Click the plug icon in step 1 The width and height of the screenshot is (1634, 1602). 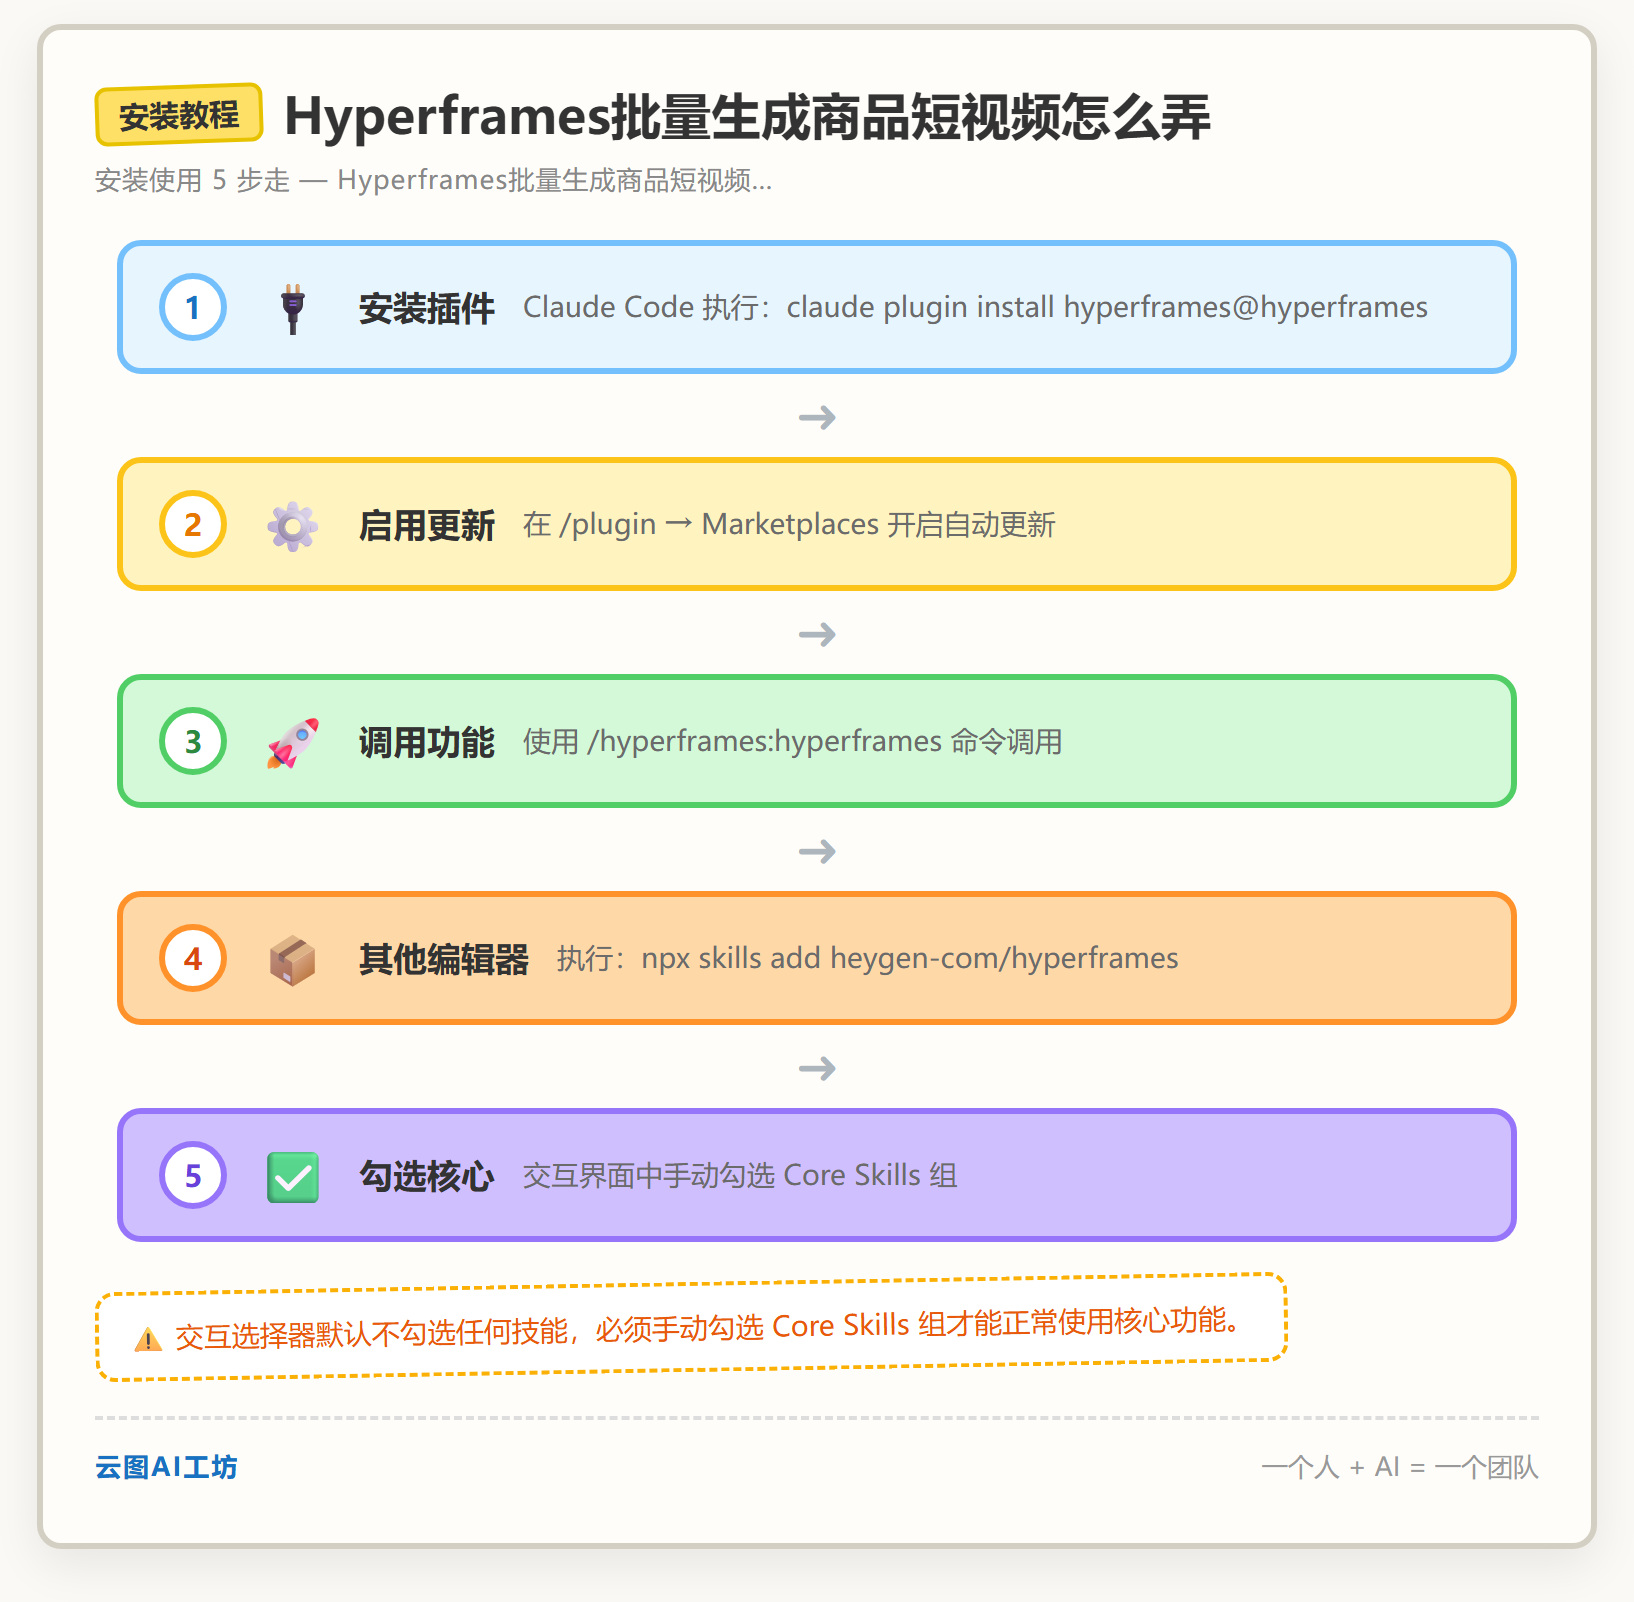[x=292, y=308]
